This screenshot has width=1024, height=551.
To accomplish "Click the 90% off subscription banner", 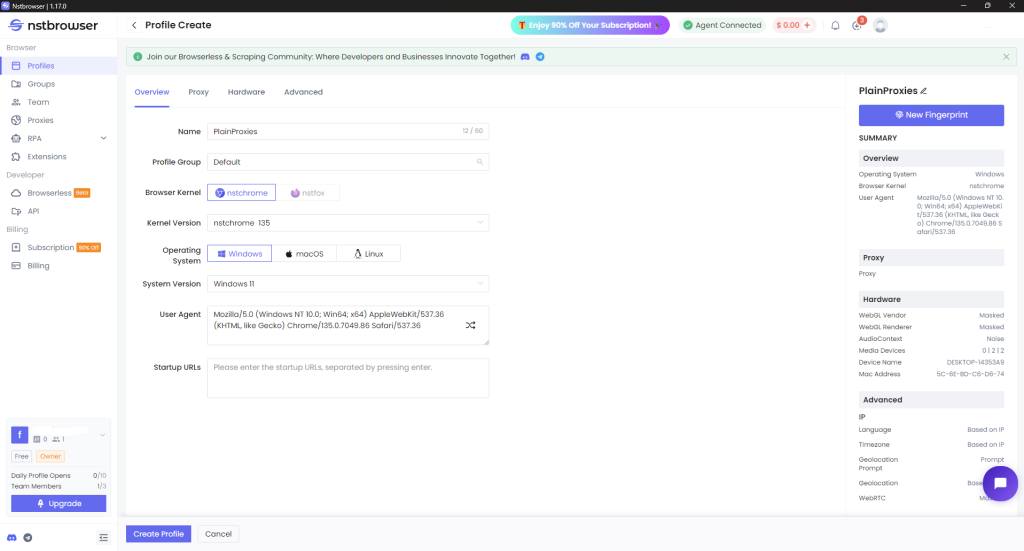I will pyautogui.click(x=590, y=25).
